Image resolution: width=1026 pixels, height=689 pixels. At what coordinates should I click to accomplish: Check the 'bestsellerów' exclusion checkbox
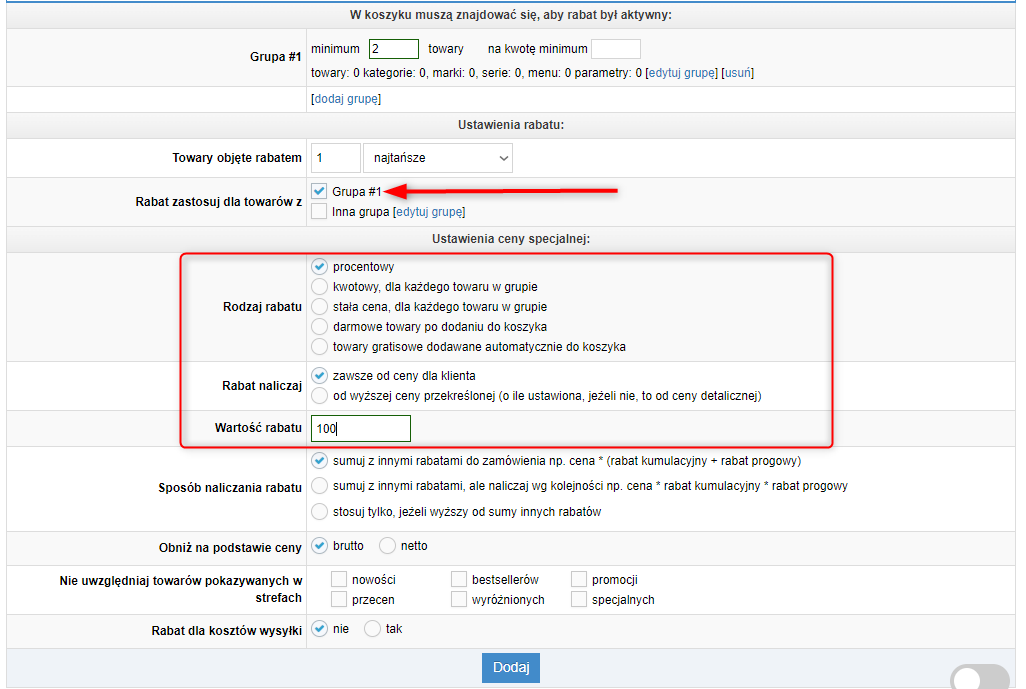click(459, 579)
